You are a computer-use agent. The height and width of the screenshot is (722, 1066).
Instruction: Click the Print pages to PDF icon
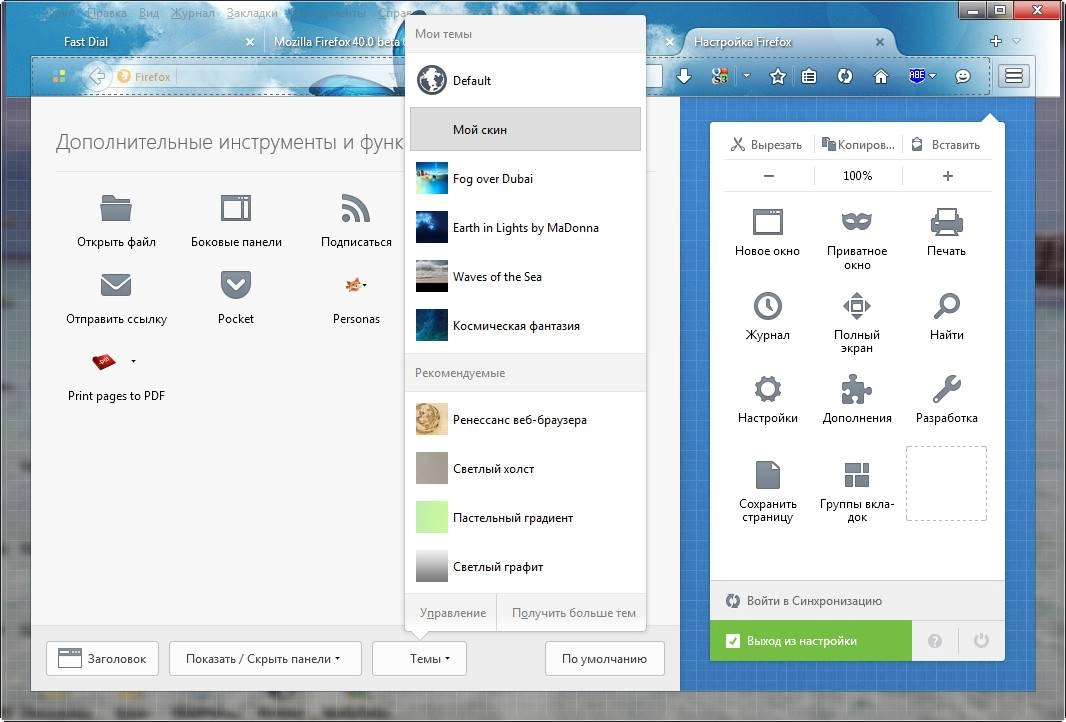point(104,362)
